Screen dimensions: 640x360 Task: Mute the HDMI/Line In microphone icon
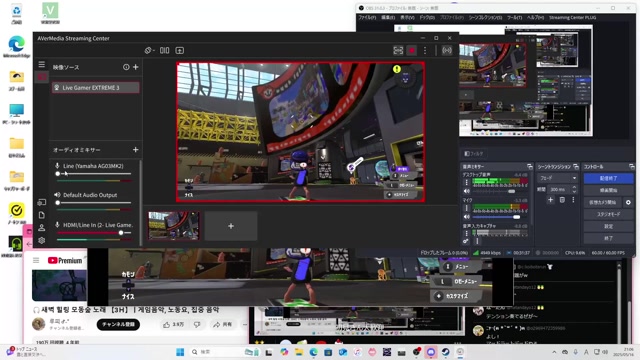pos(57,224)
